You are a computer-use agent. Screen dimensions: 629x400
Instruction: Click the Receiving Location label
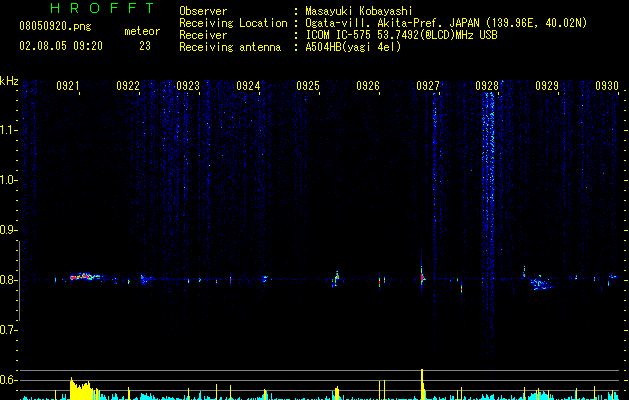pyautogui.click(x=233, y=23)
